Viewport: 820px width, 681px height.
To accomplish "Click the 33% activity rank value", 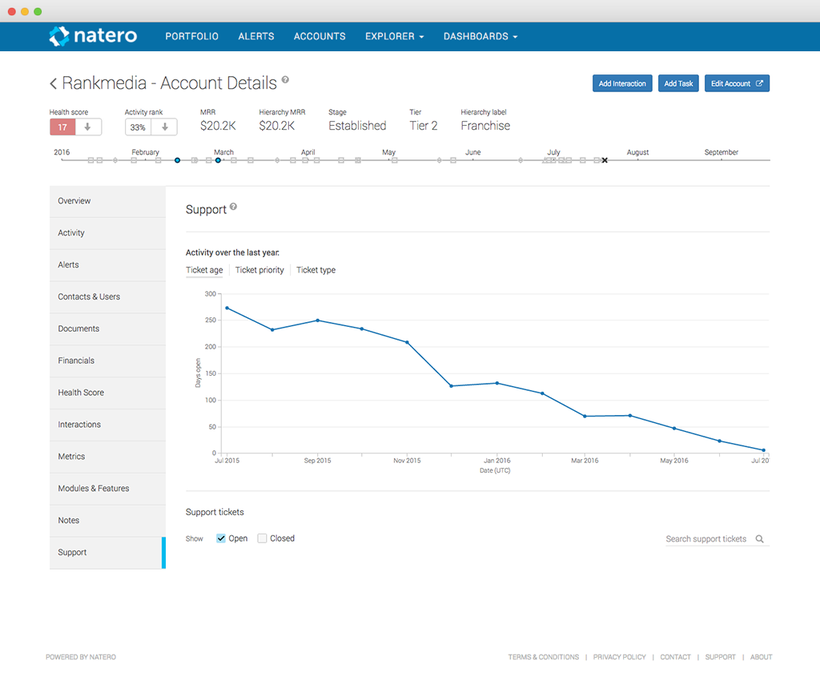I will [x=138, y=127].
